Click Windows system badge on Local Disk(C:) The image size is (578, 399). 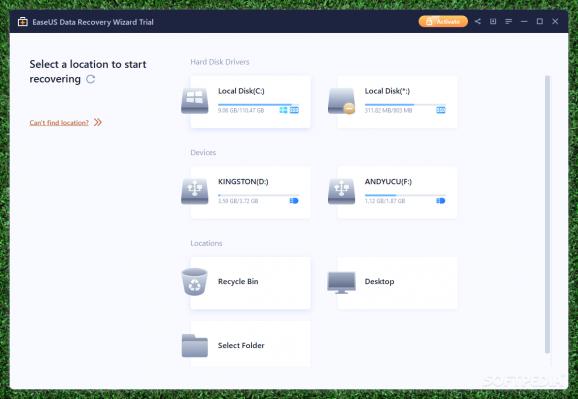point(283,110)
